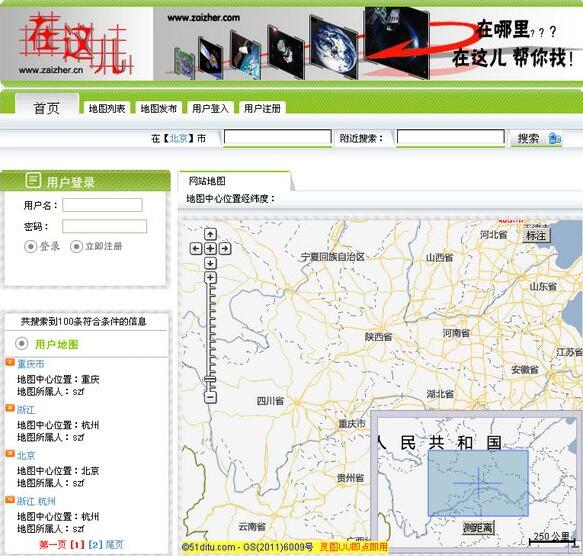Click the 北京 city link in search bar
Viewport: 583px width, 556px height.
pyautogui.click(x=179, y=138)
